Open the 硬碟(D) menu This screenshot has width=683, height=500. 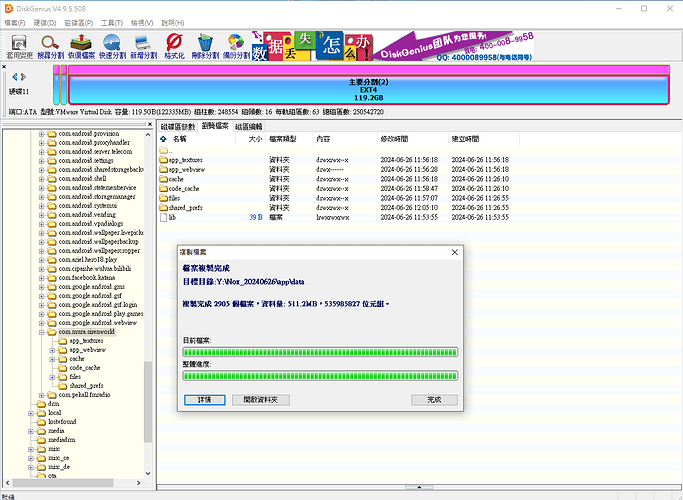click(45, 23)
